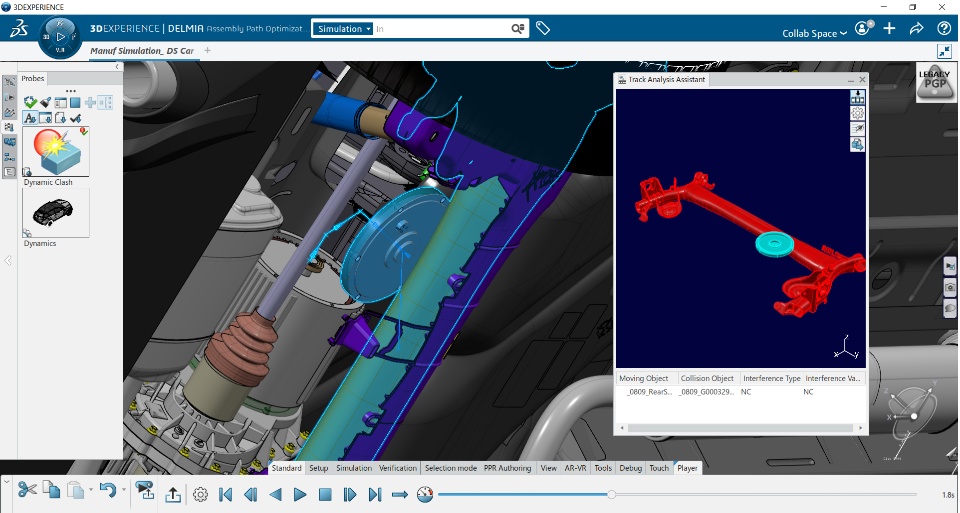The height and width of the screenshot is (513, 960).
Task: Switch to the Setup tab
Action: coord(318,468)
